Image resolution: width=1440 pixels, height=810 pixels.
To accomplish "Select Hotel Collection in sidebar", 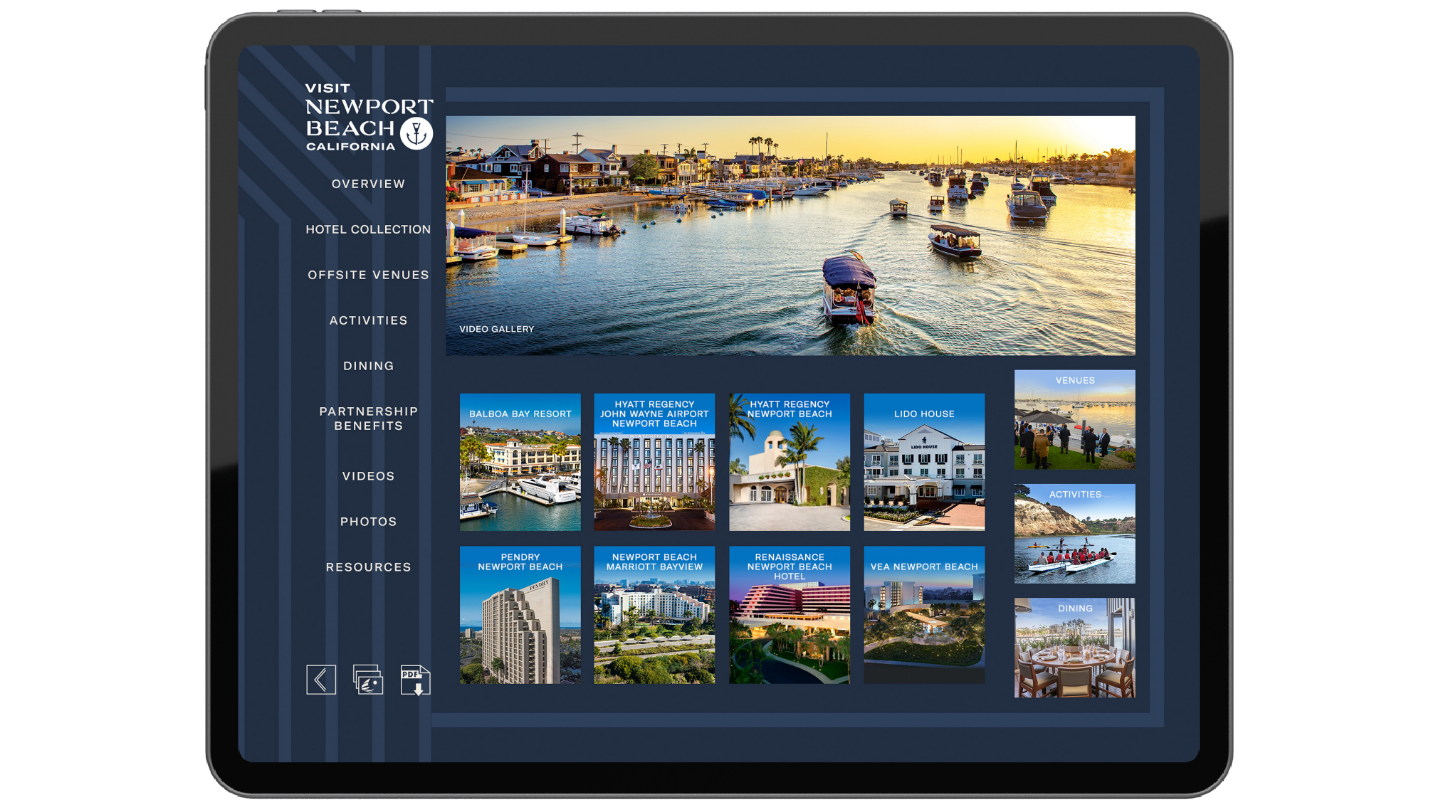I will [369, 229].
